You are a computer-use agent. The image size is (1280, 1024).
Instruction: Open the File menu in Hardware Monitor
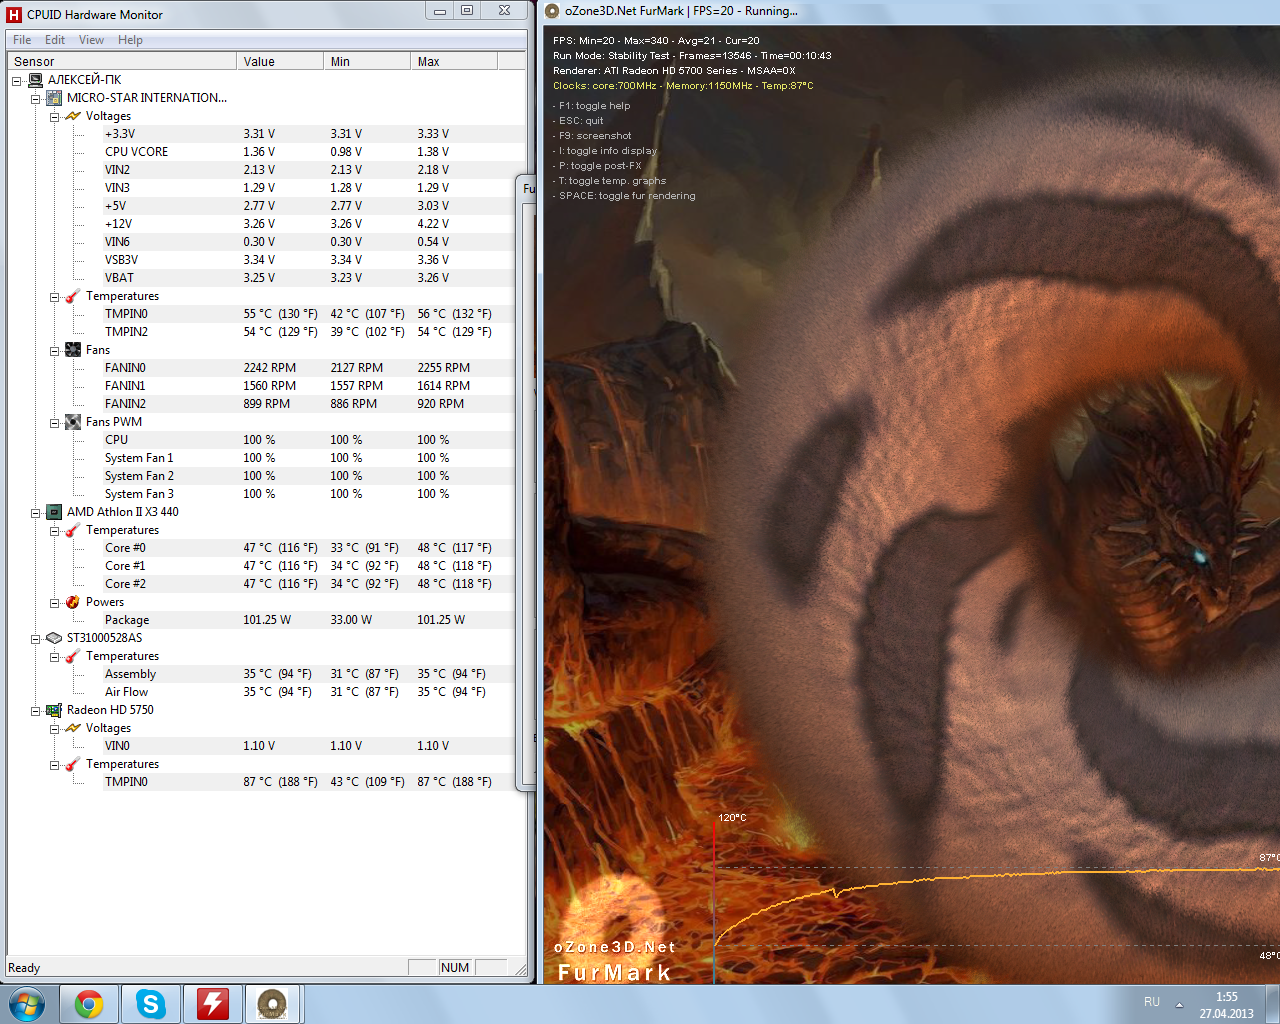click(x=22, y=40)
